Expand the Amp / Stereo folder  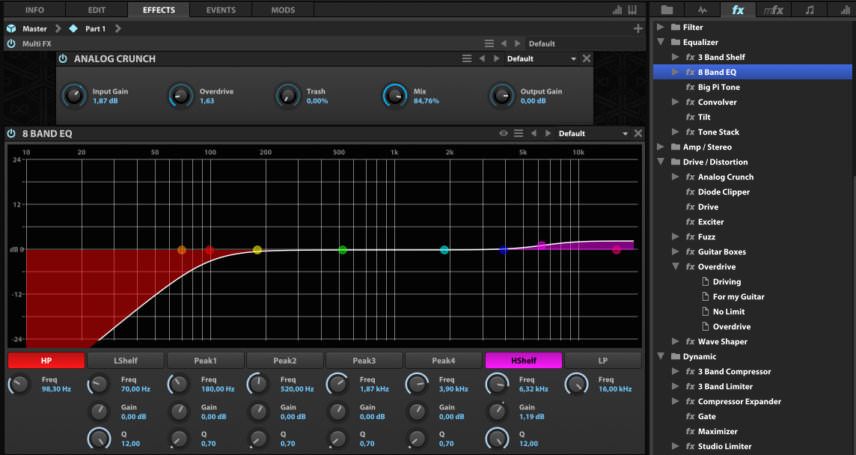click(661, 147)
